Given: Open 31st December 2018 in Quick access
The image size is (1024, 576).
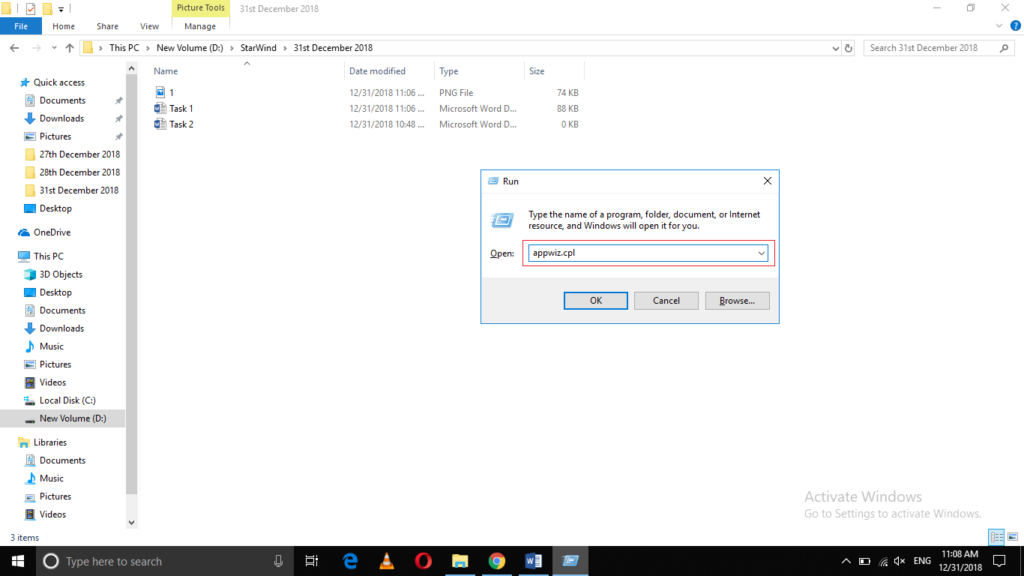Looking at the screenshot, I should pyautogui.click(x=79, y=190).
